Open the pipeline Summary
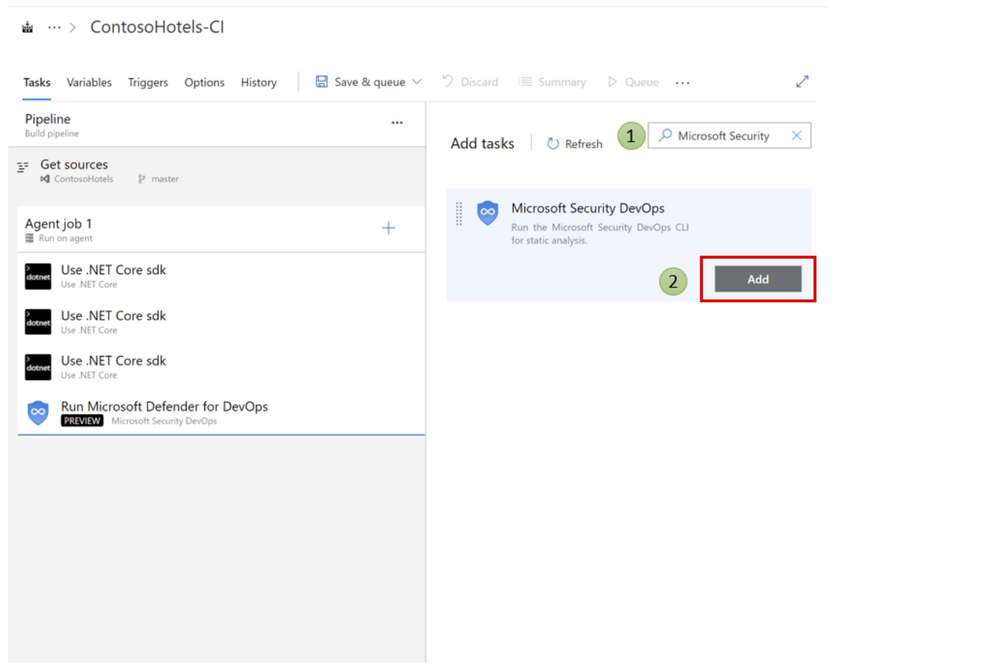 (552, 82)
